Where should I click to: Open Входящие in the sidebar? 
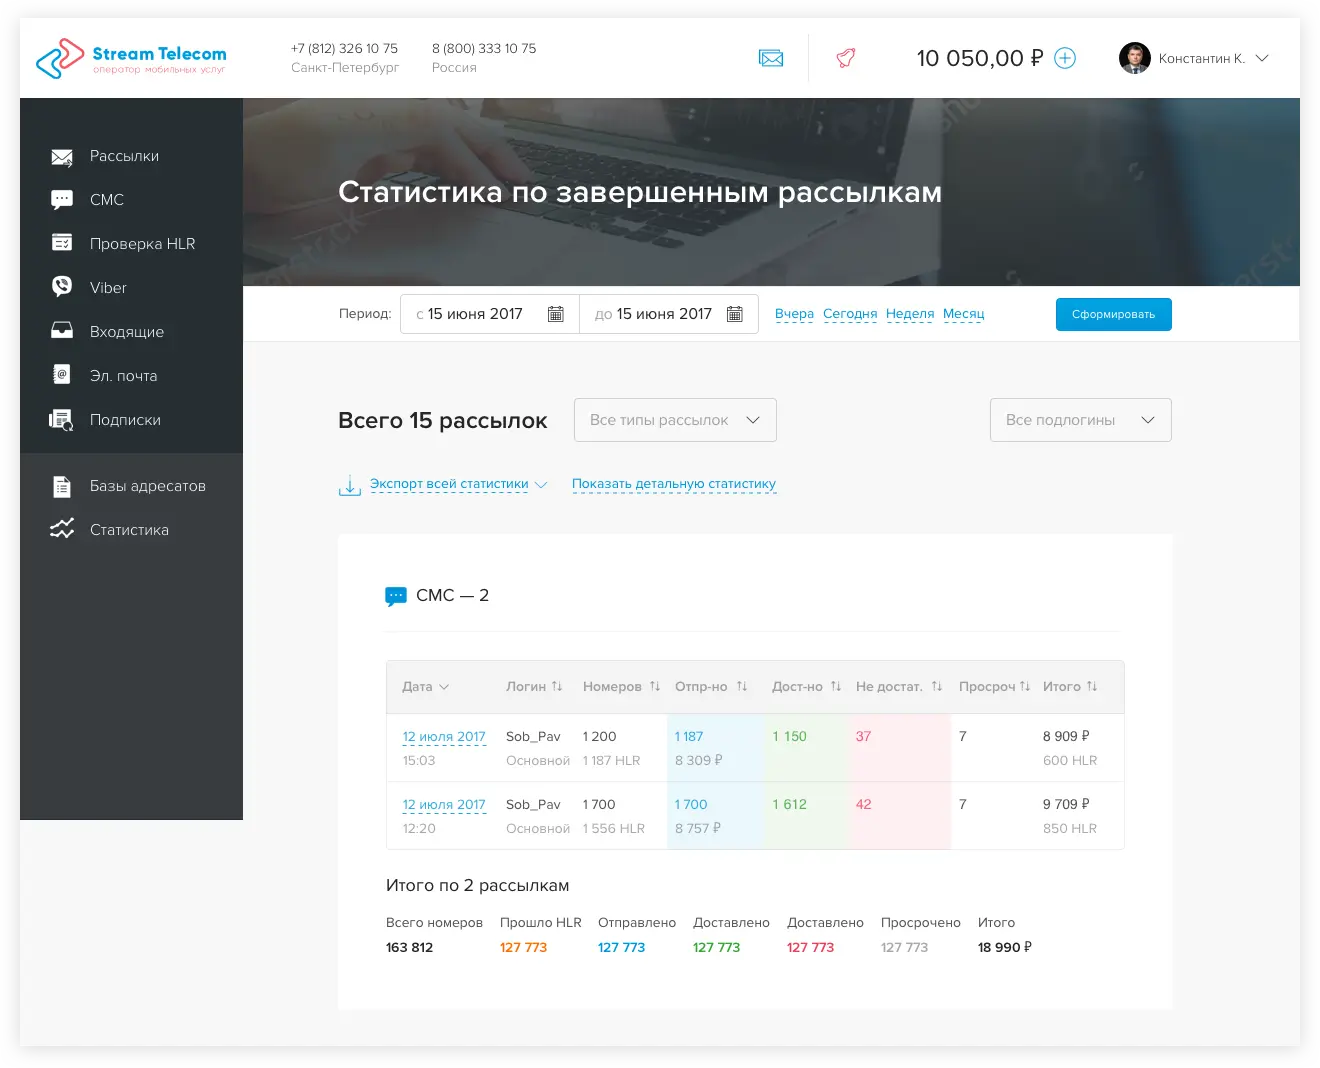click(x=127, y=332)
